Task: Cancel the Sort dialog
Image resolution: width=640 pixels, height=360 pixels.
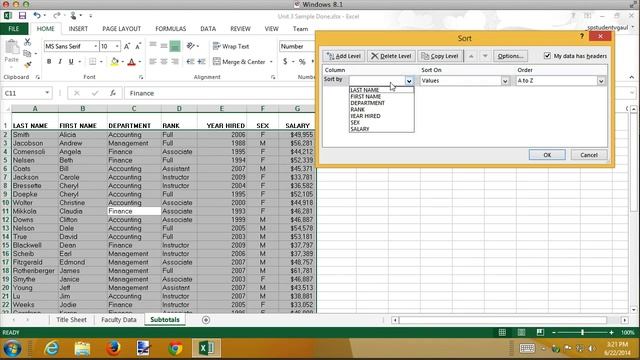Action: pos(589,155)
